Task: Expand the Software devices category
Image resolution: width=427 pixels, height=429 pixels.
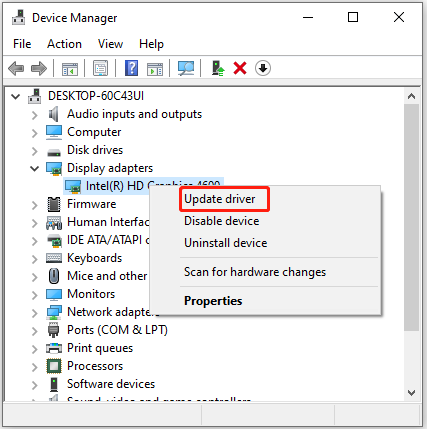Action: click(35, 385)
